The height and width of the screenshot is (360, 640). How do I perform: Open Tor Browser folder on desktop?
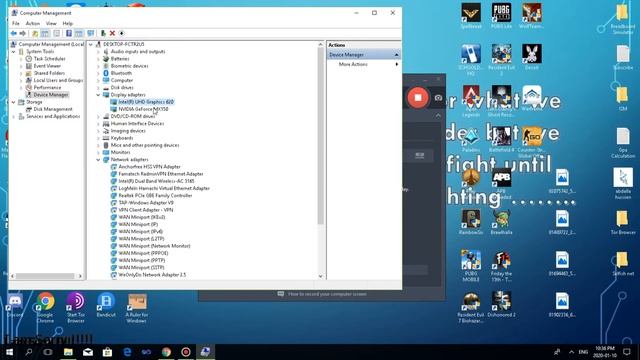[x=623, y=222]
